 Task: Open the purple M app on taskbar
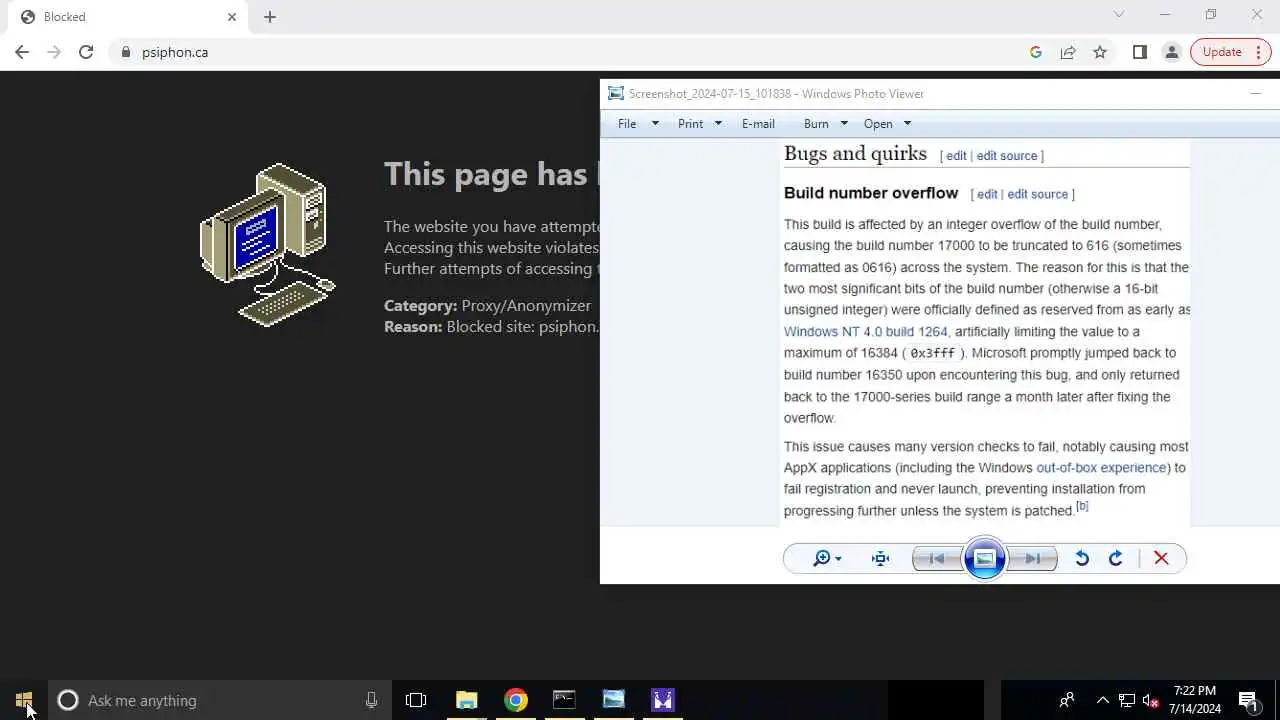pos(663,700)
